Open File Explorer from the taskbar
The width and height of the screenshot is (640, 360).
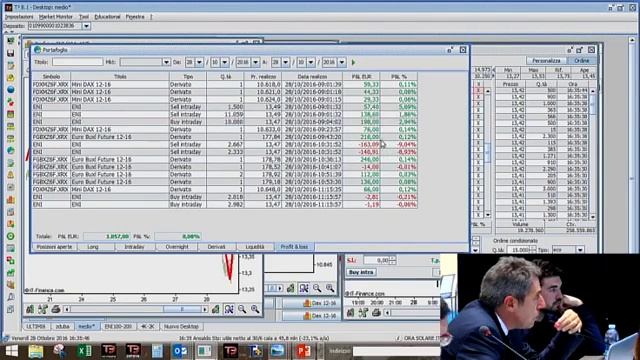(x=36, y=351)
